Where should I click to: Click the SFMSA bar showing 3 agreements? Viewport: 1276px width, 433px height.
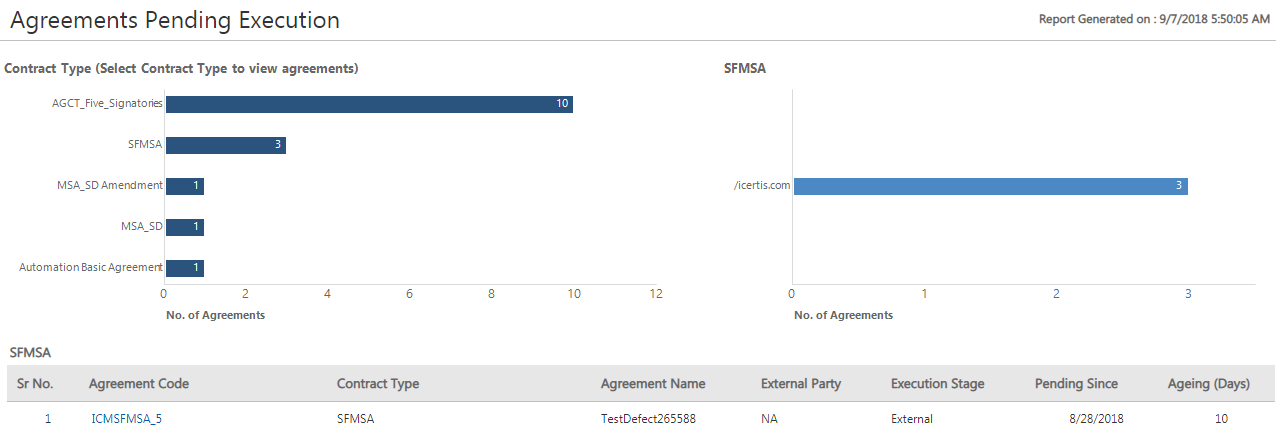(225, 146)
